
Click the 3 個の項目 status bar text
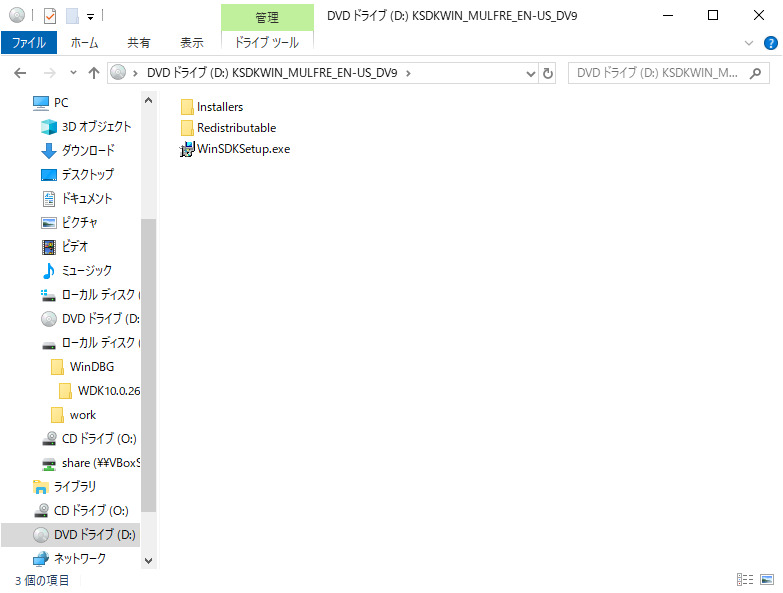pyautogui.click(x=42, y=580)
